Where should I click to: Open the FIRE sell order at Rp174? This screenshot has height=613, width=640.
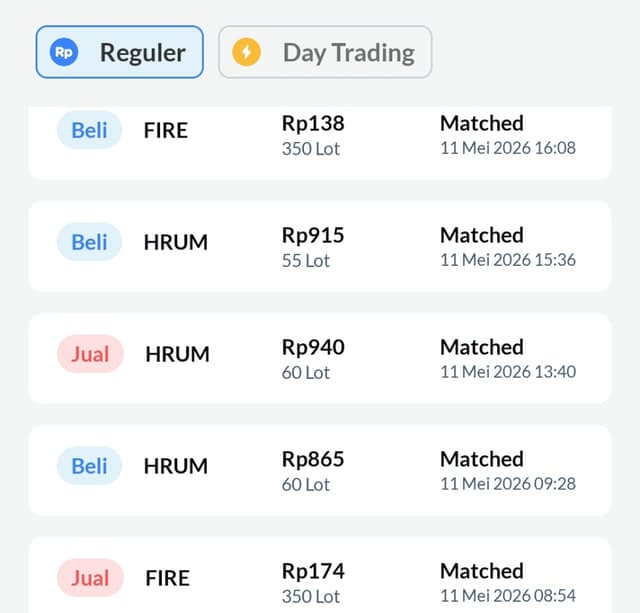[x=320, y=575]
